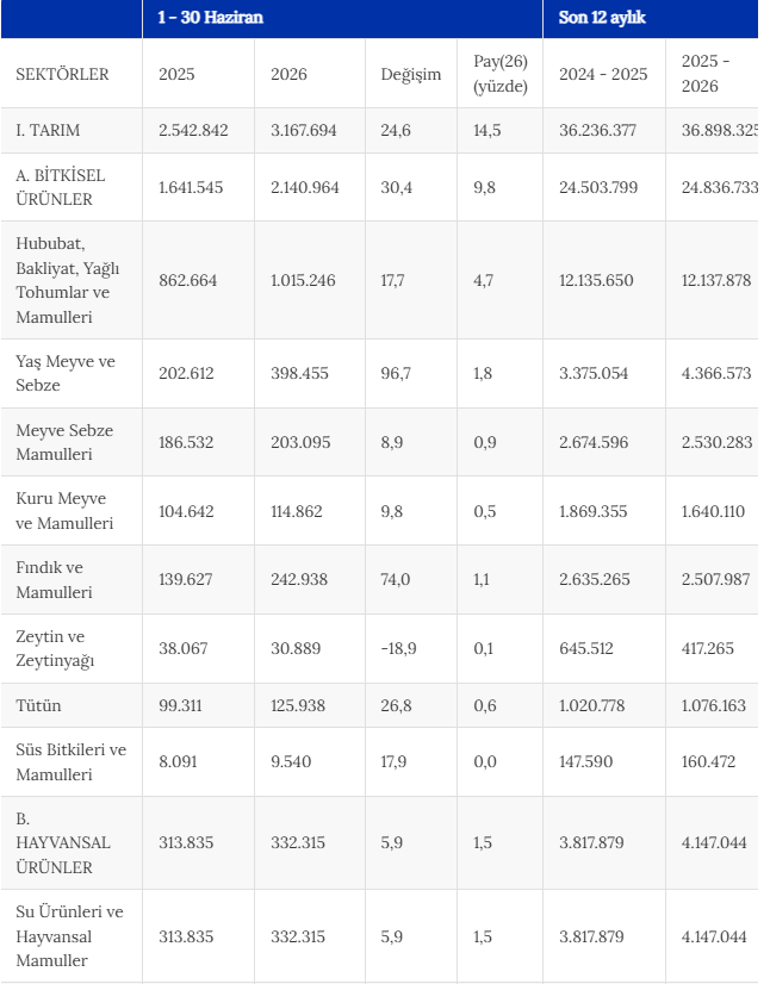Select the 'I. TARIM' row label
The height and width of the screenshot is (984, 770).
pyautogui.click(x=48, y=130)
